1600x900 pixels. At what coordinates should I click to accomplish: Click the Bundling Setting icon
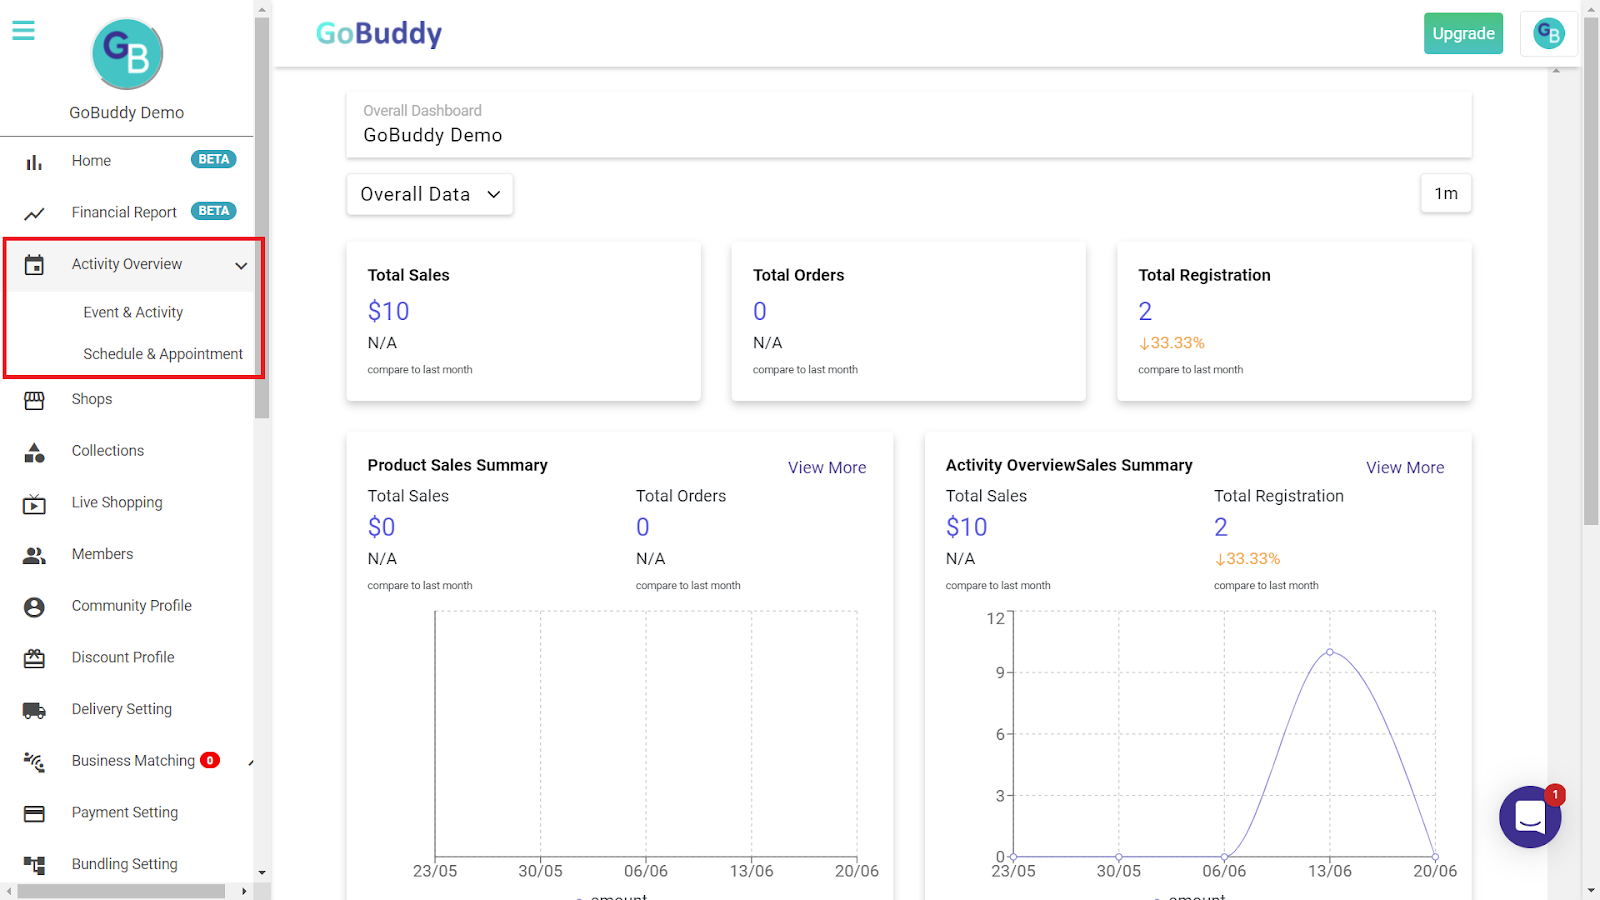tap(34, 866)
